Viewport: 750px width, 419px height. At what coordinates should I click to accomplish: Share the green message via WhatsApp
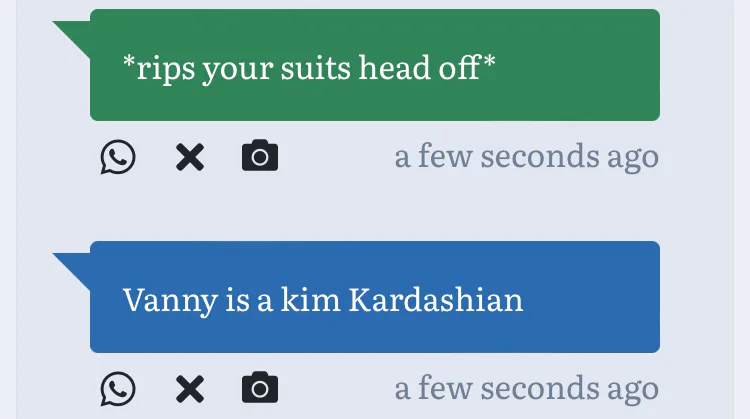pos(118,157)
